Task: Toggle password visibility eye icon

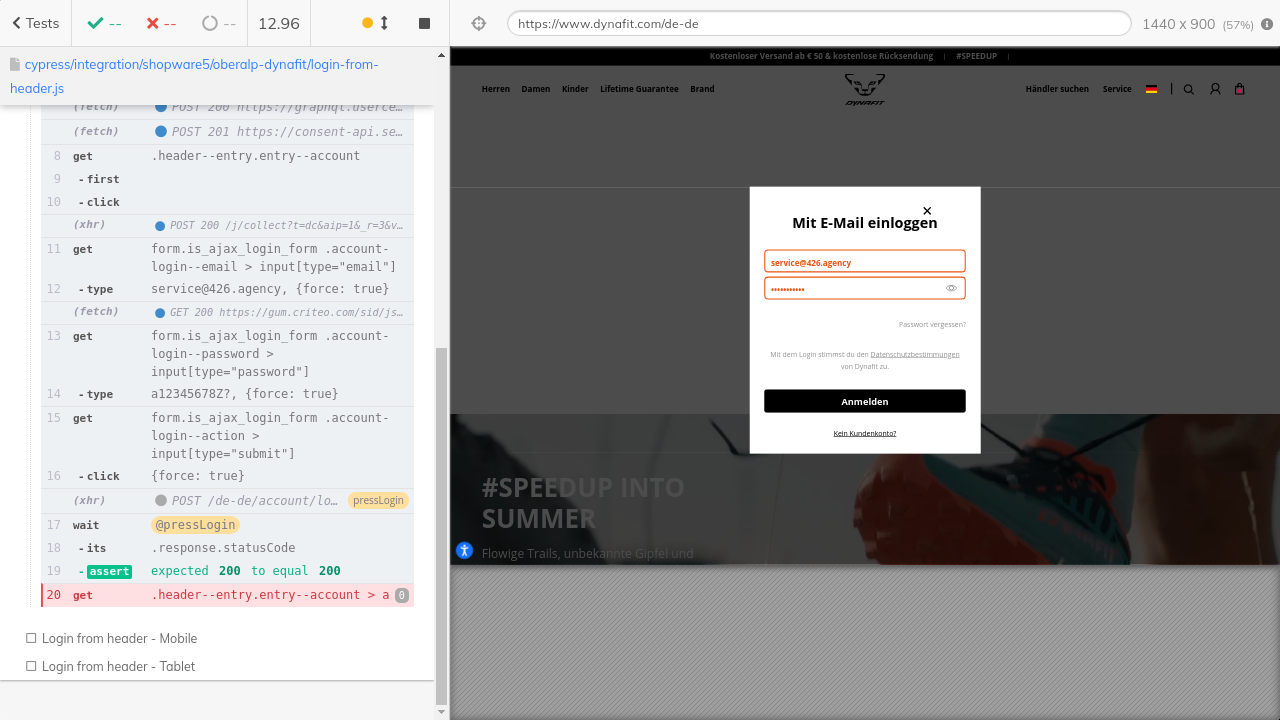Action: [951, 288]
